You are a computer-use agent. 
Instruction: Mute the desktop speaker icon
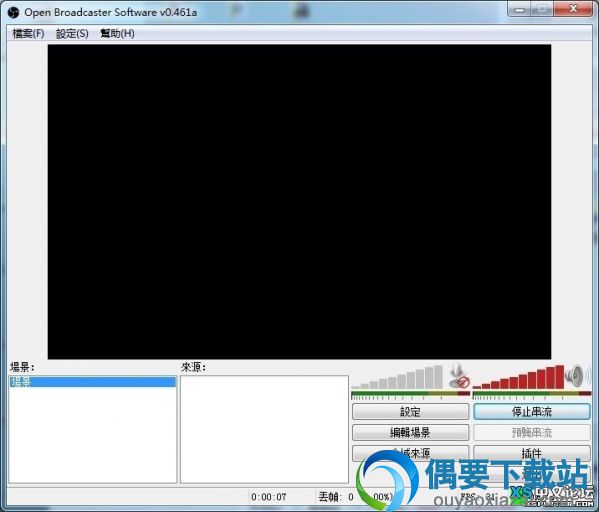577,376
